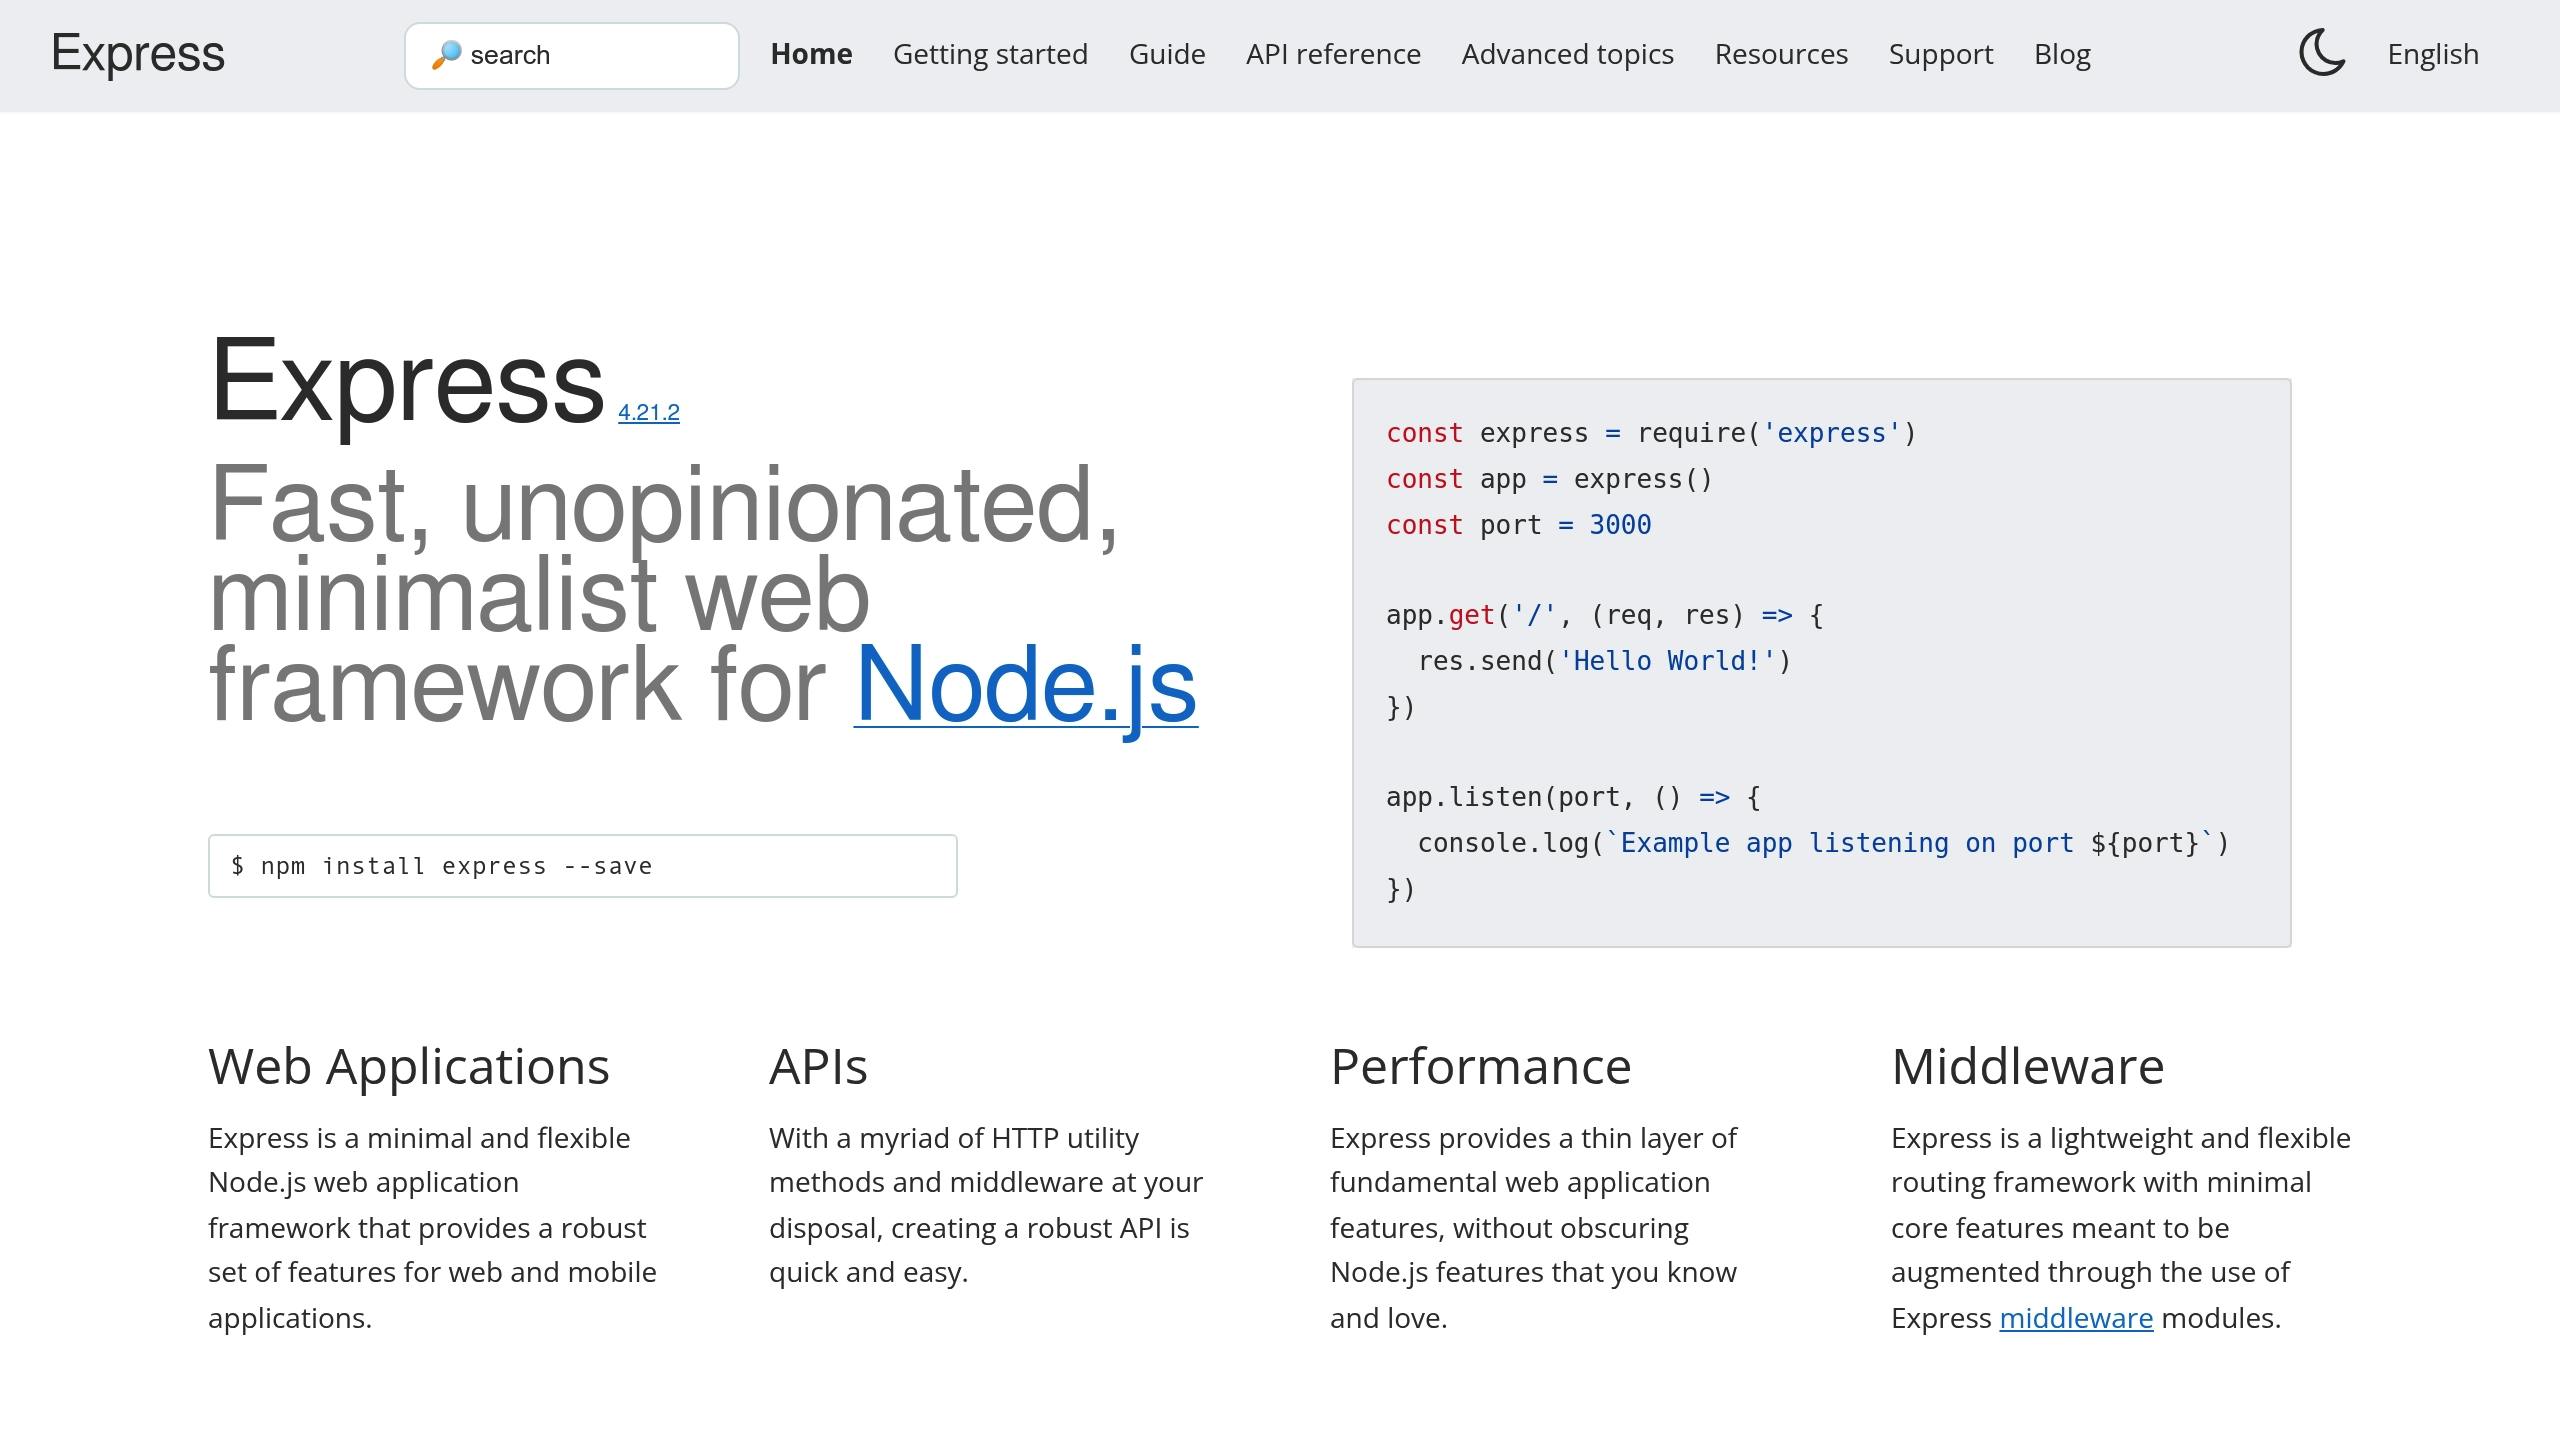2560x1440 pixels.
Task: Open the API reference menu
Action: click(1333, 54)
